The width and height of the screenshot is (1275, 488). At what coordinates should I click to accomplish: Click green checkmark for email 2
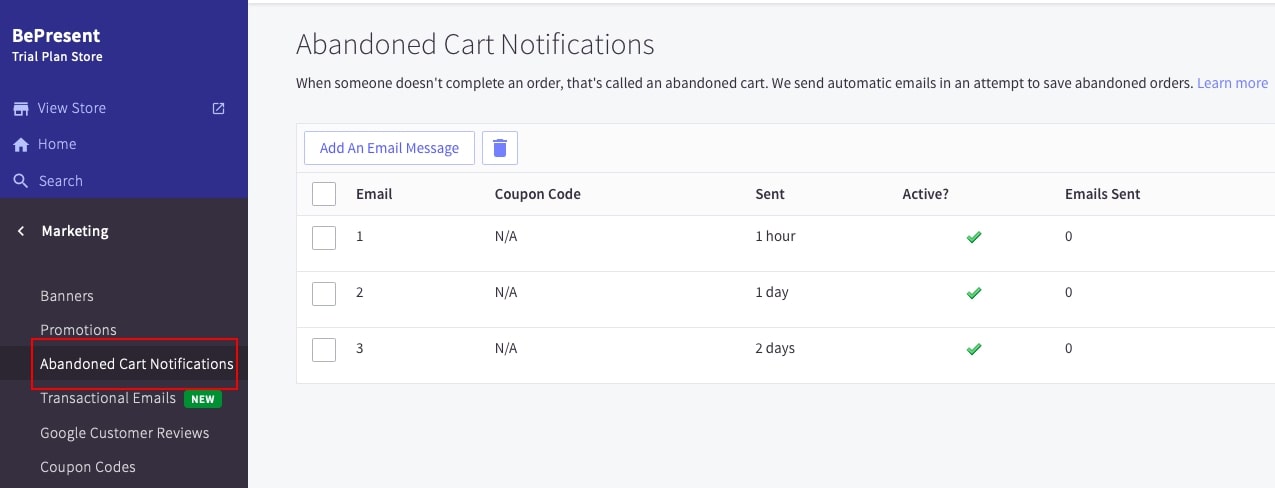pyautogui.click(x=973, y=293)
